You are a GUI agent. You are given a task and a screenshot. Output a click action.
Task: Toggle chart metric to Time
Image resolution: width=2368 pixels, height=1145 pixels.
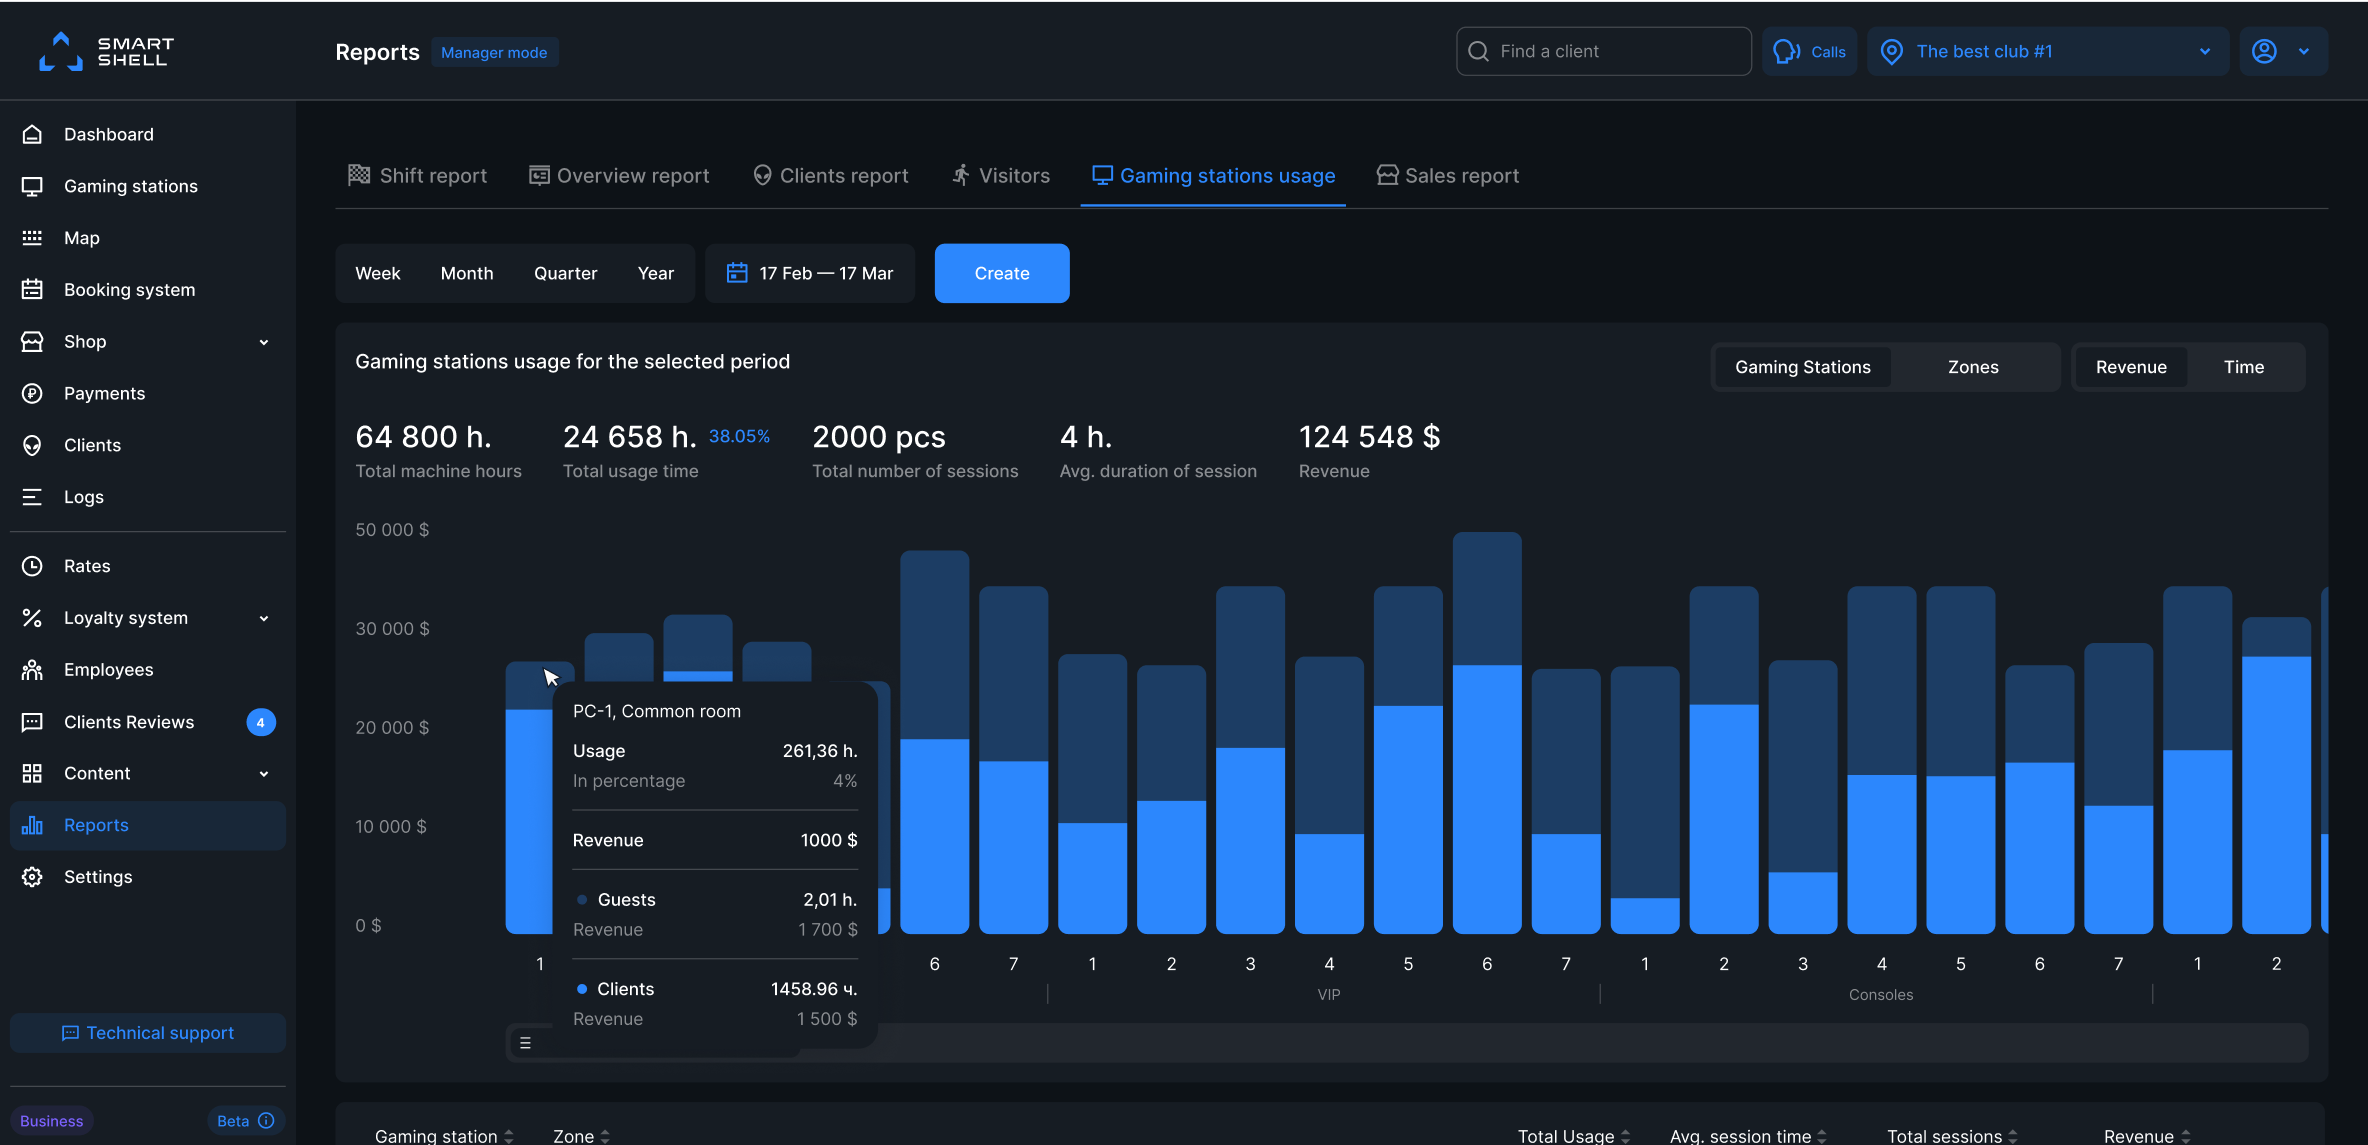2243,367
